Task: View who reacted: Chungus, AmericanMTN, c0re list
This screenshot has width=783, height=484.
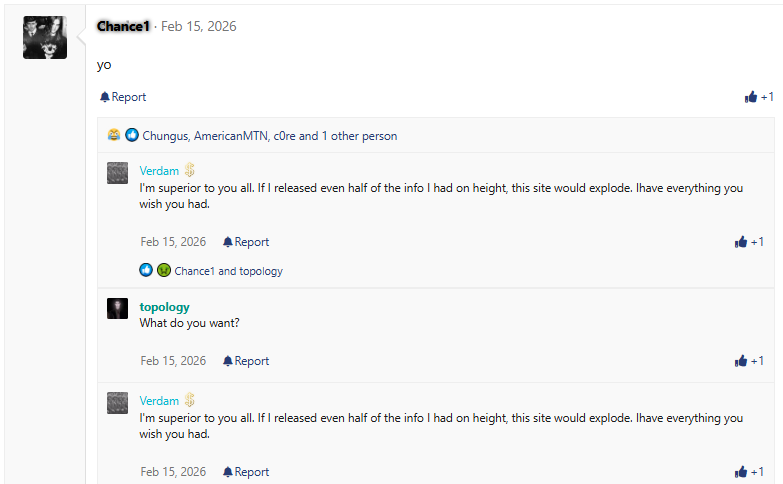Action: pyautogui.click(x=269, y=136)
